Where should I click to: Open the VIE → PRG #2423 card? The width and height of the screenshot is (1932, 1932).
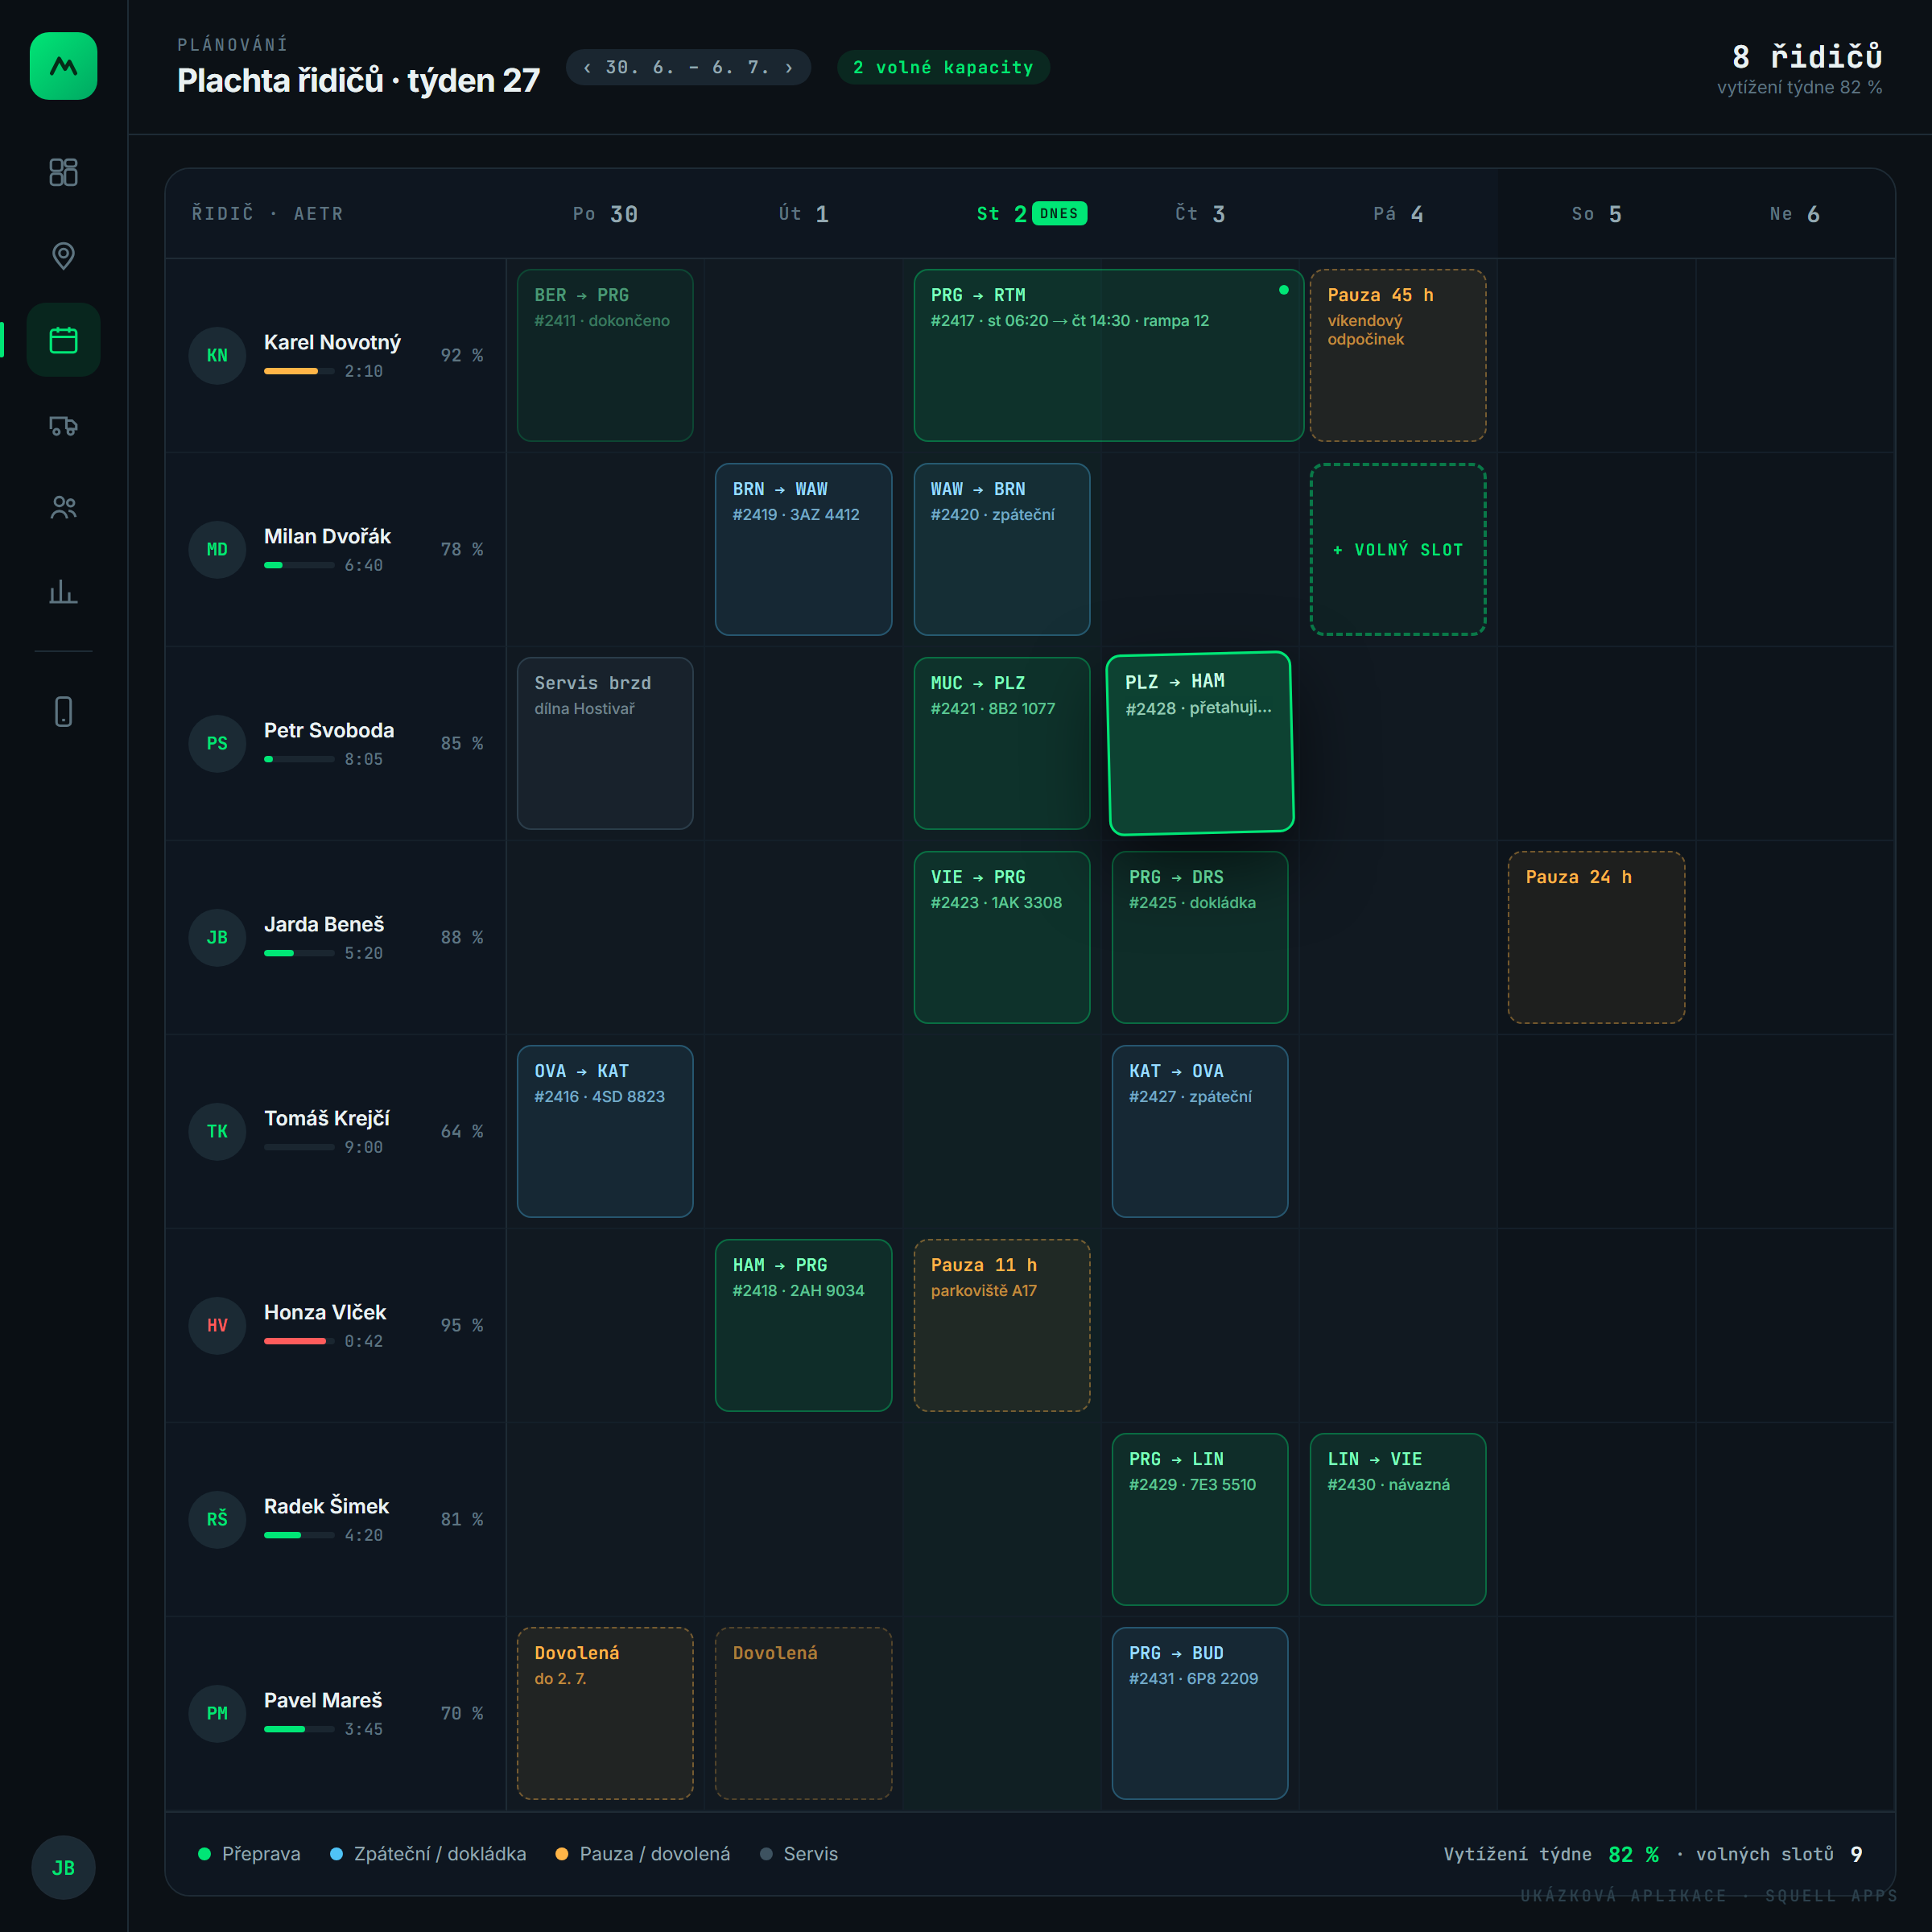[1002, 937]
